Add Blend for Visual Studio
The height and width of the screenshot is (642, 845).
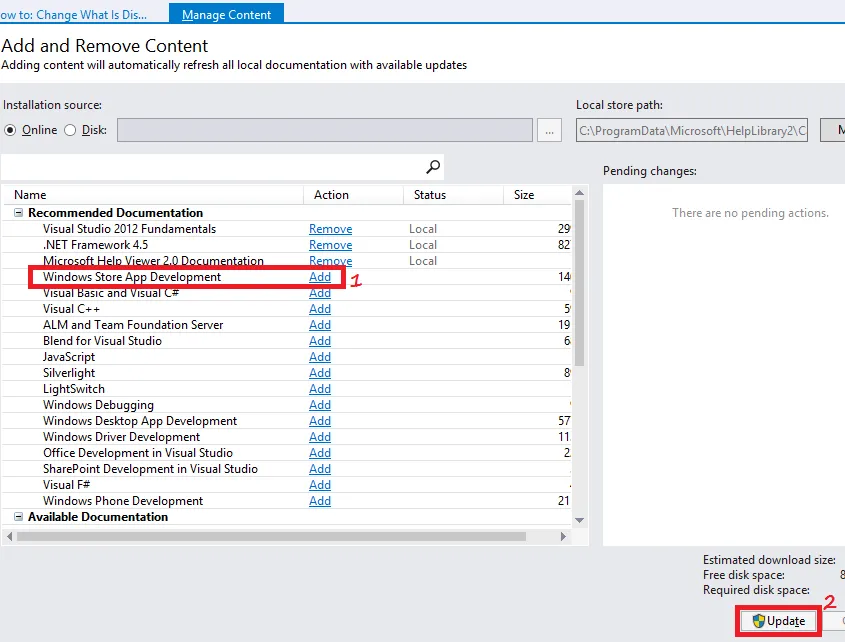pyautogui.click(x=320, y=341)
